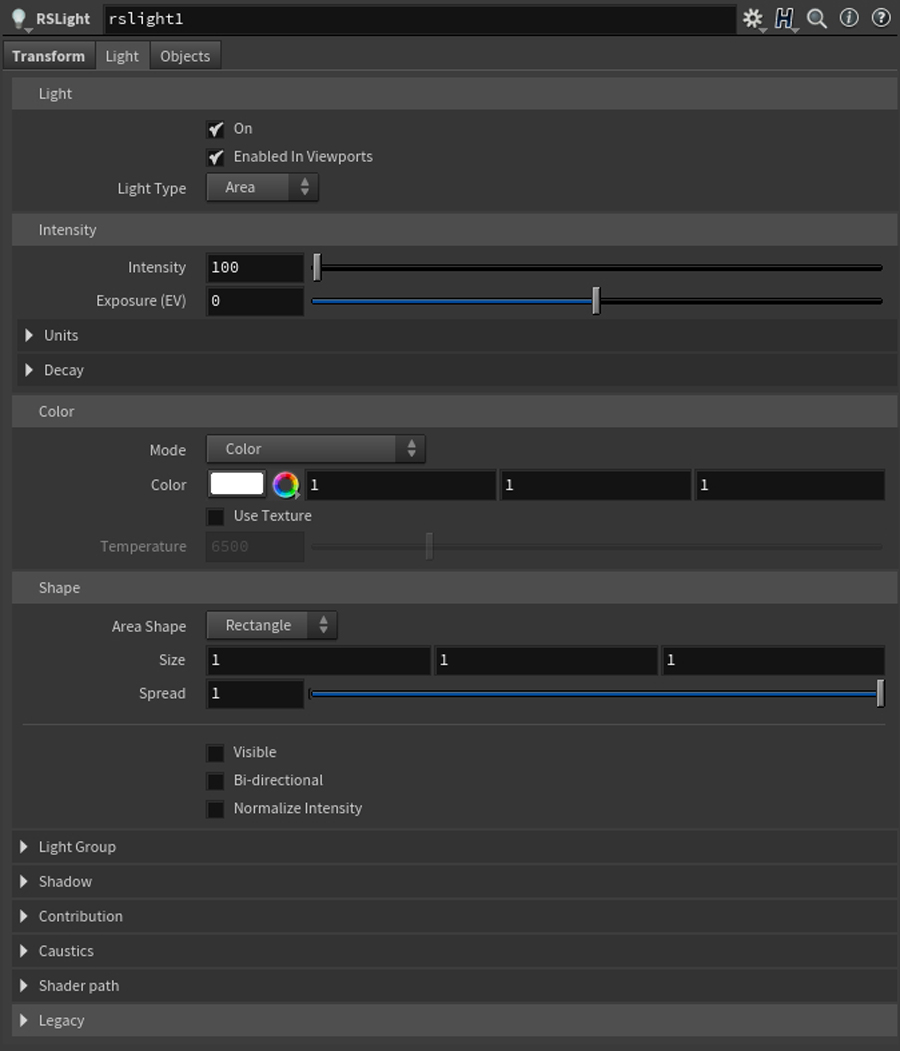Check the Normalize Intensity option
The image size is (900, 1051).
[215, 809]
